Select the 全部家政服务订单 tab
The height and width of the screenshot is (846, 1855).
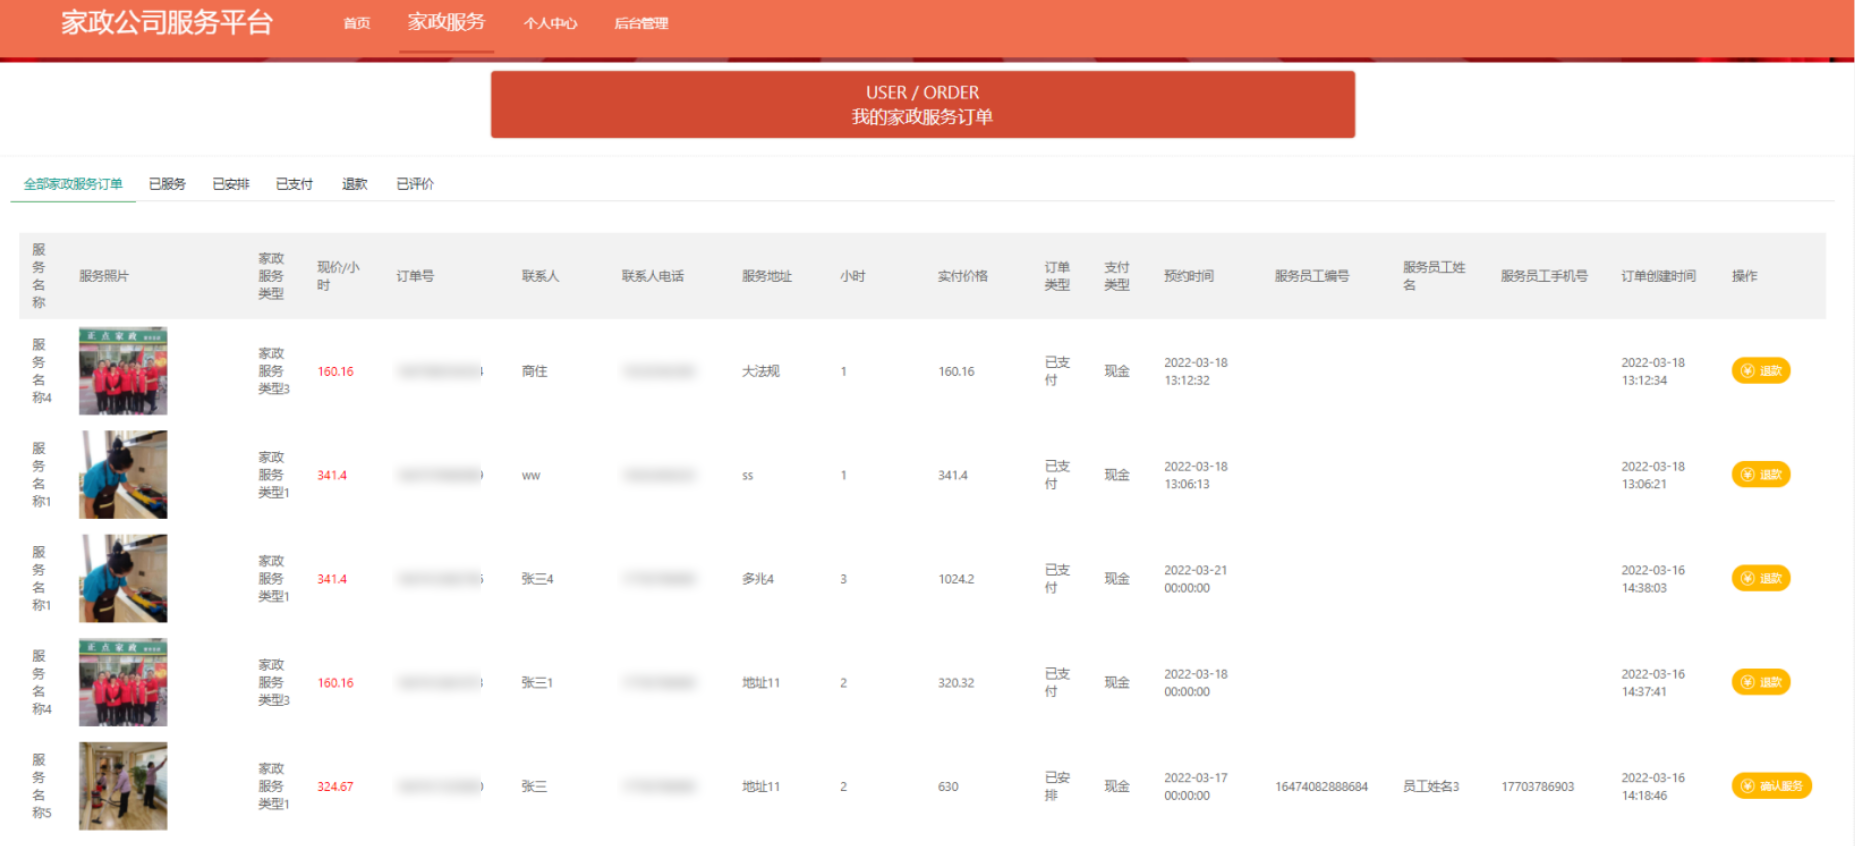[73, 184]
